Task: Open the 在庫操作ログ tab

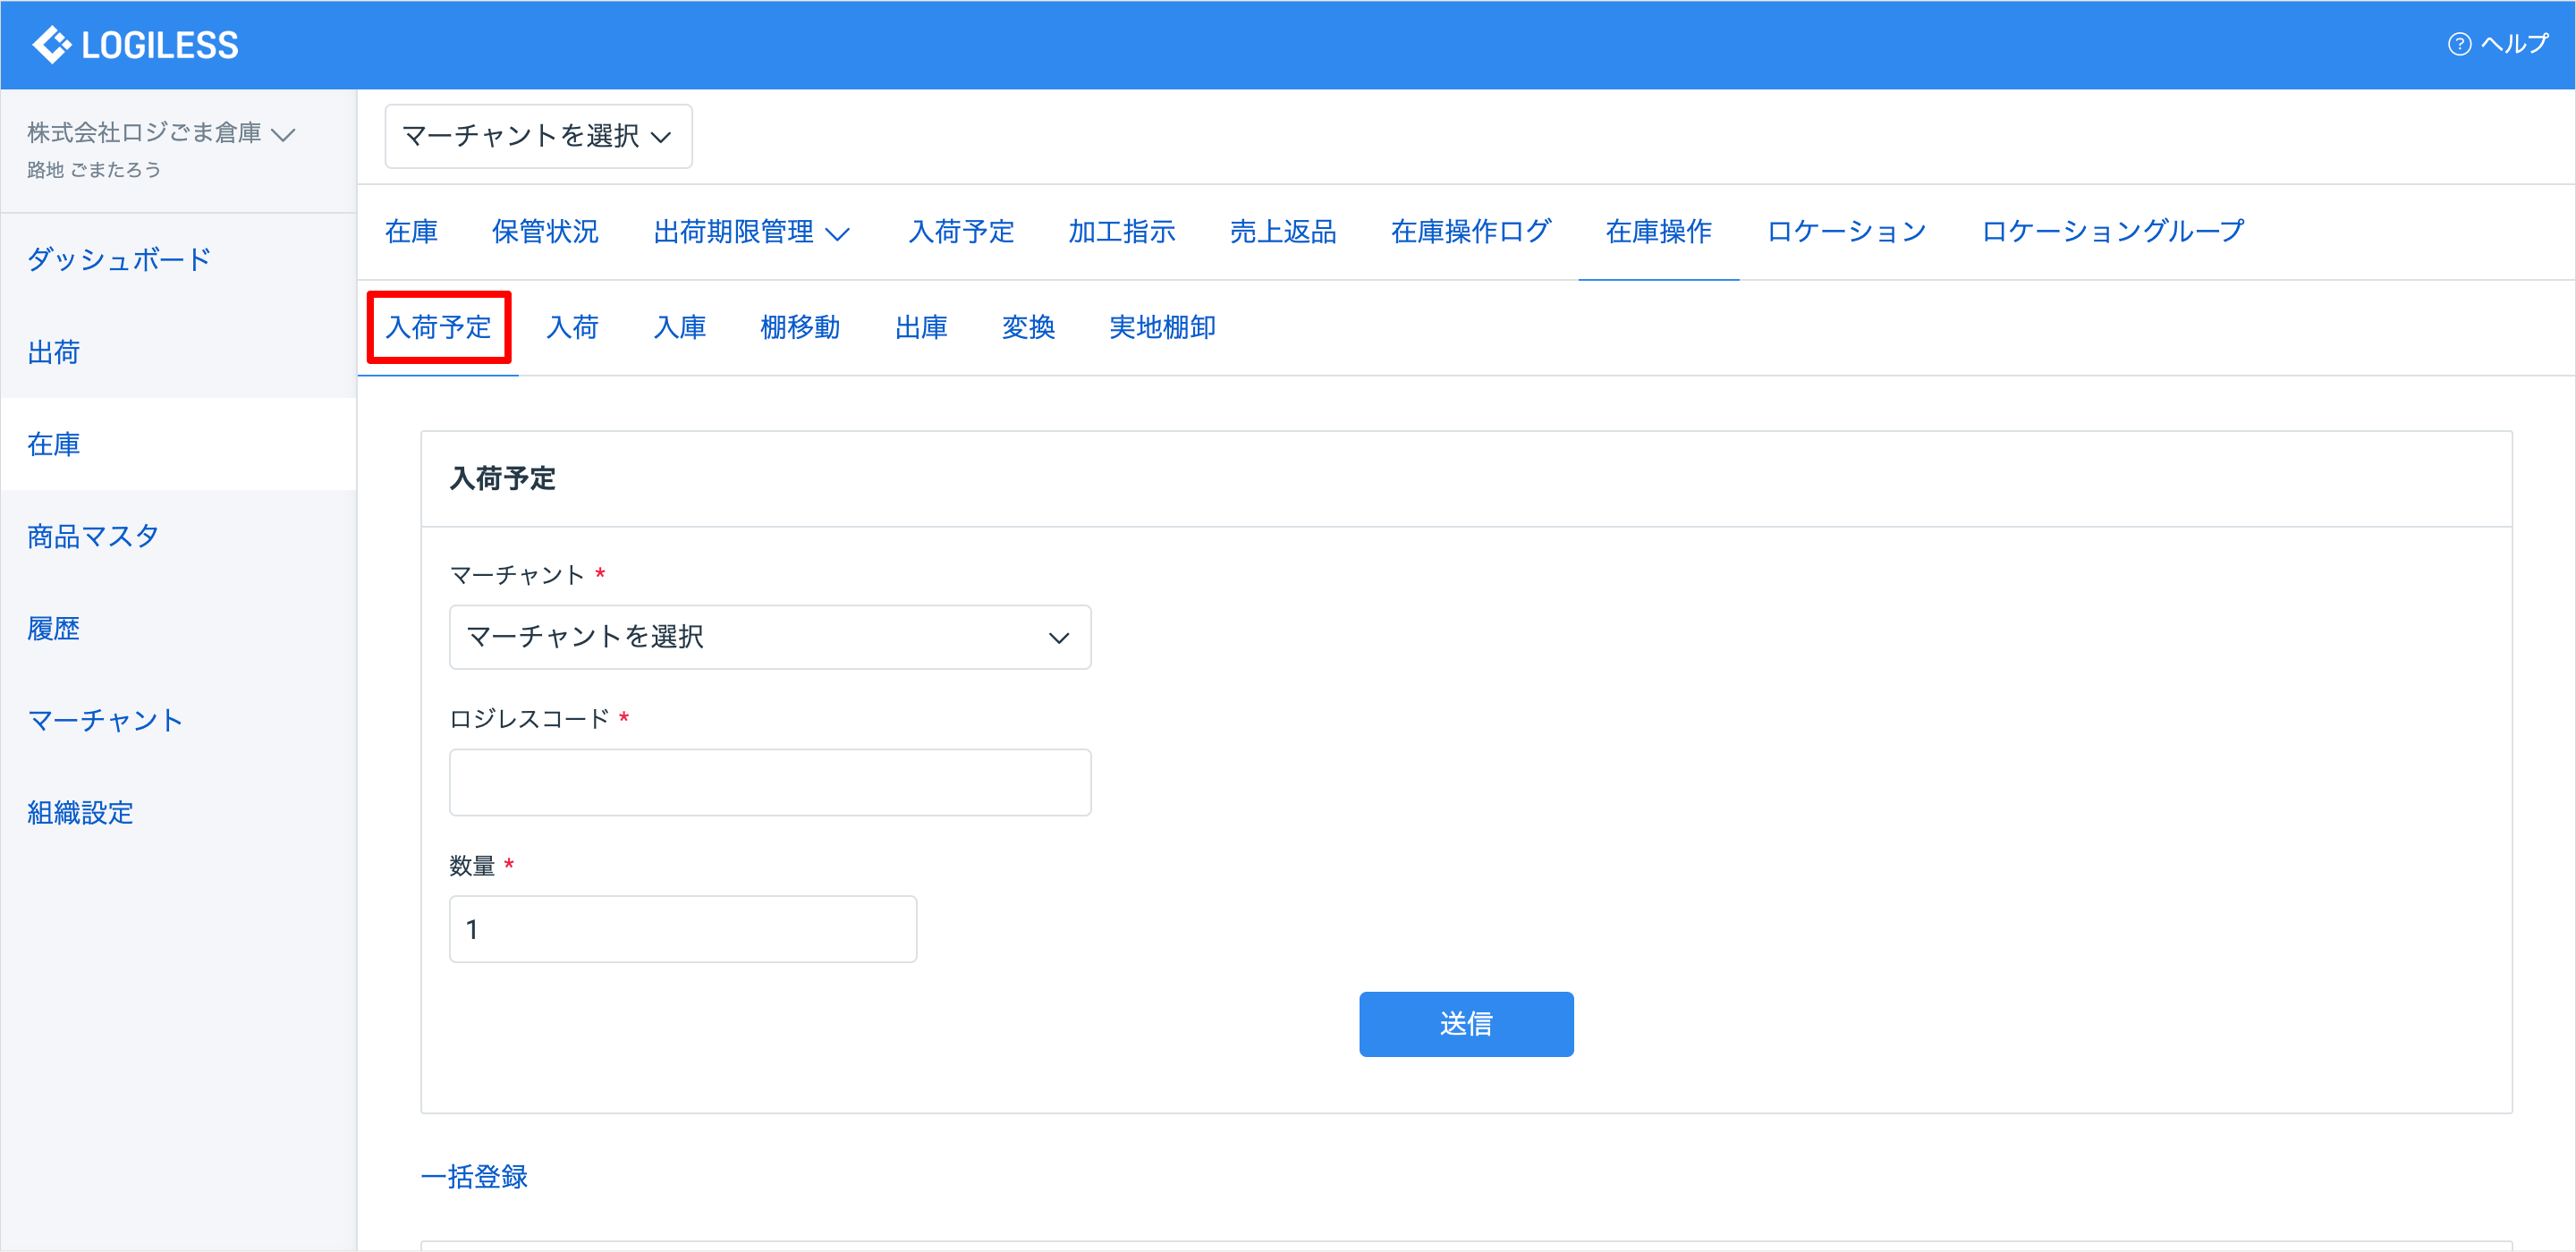Action: click(1471, 232)
